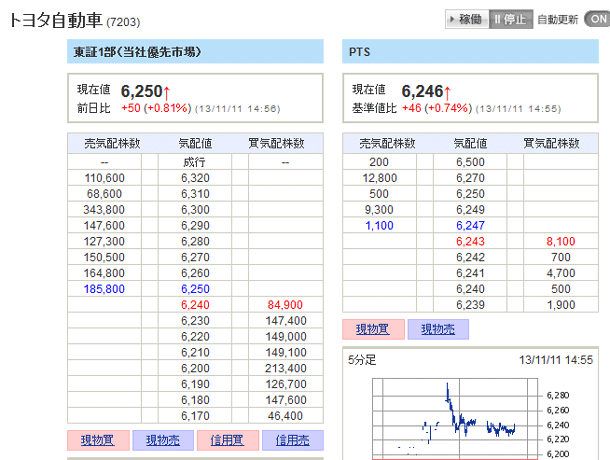
Task: Select PTS bid price 6,241
Action: click(x=470, y=273)
